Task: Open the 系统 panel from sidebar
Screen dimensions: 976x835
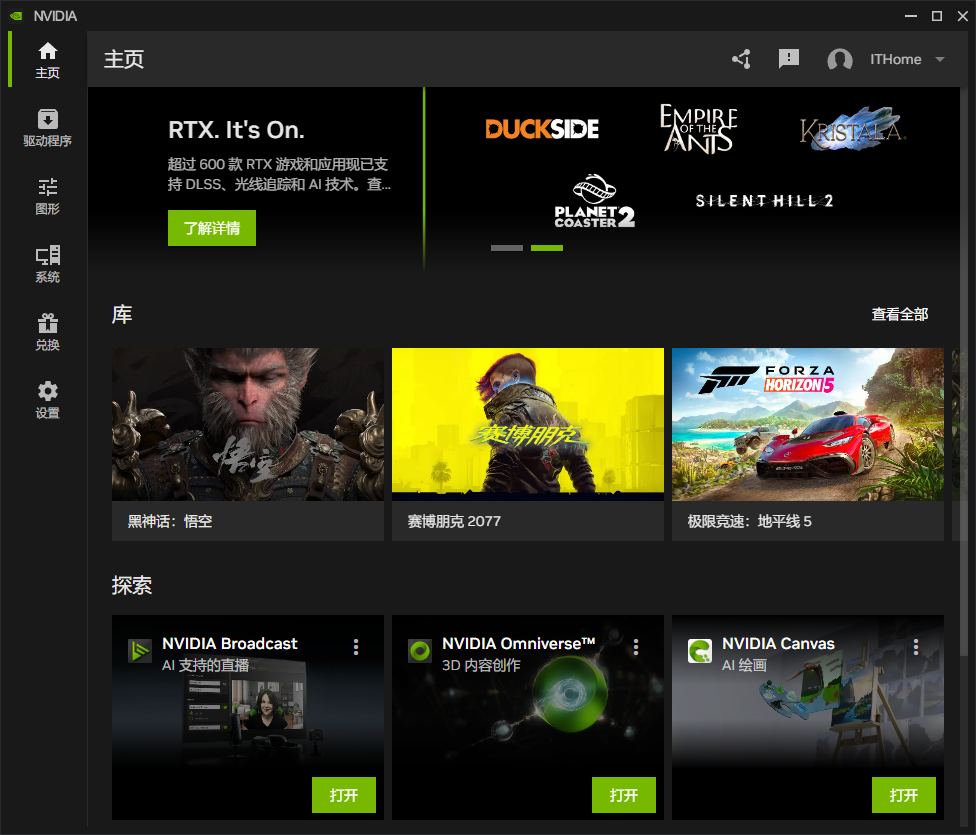Action: tap(47, 262)
